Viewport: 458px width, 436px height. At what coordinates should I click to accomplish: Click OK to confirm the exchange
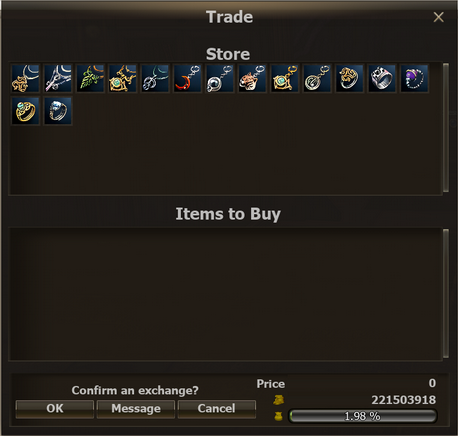point(55,409)
